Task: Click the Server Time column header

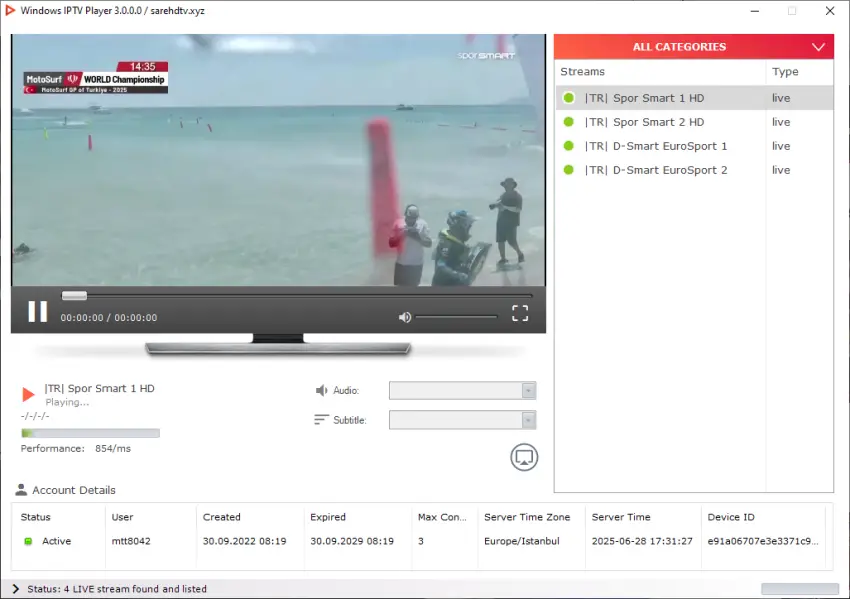Action: tap(621, 517)
